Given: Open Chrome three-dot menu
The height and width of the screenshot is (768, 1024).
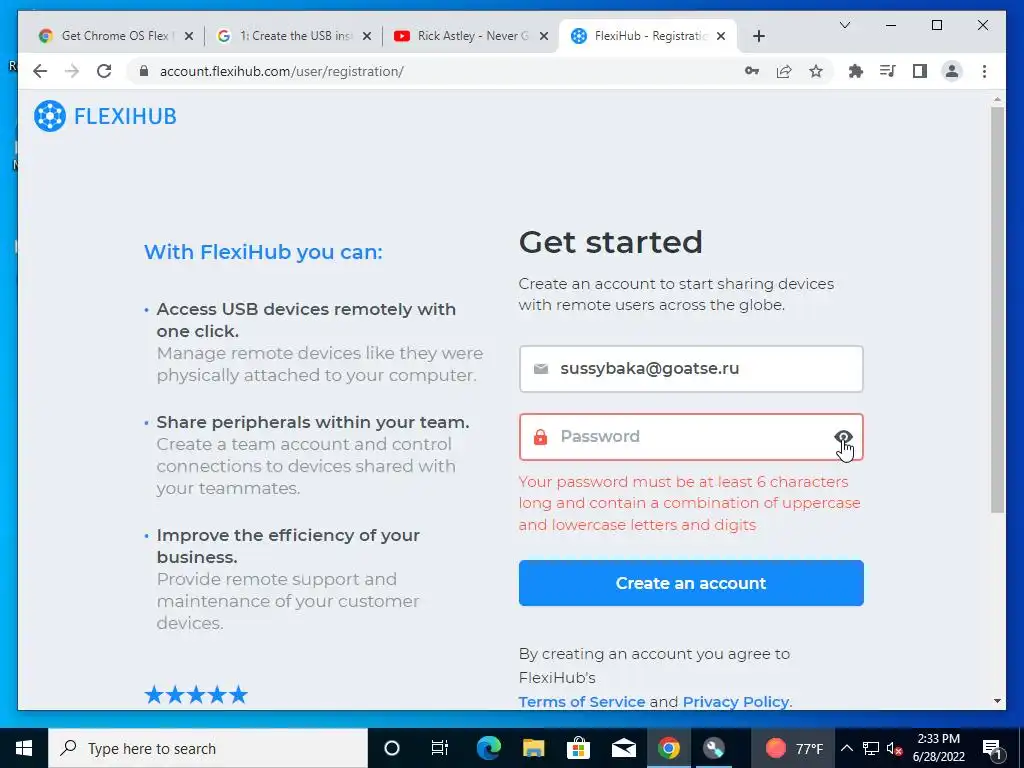Looking at the screenshot, I should pyautogui.click(x=984, y=71).
